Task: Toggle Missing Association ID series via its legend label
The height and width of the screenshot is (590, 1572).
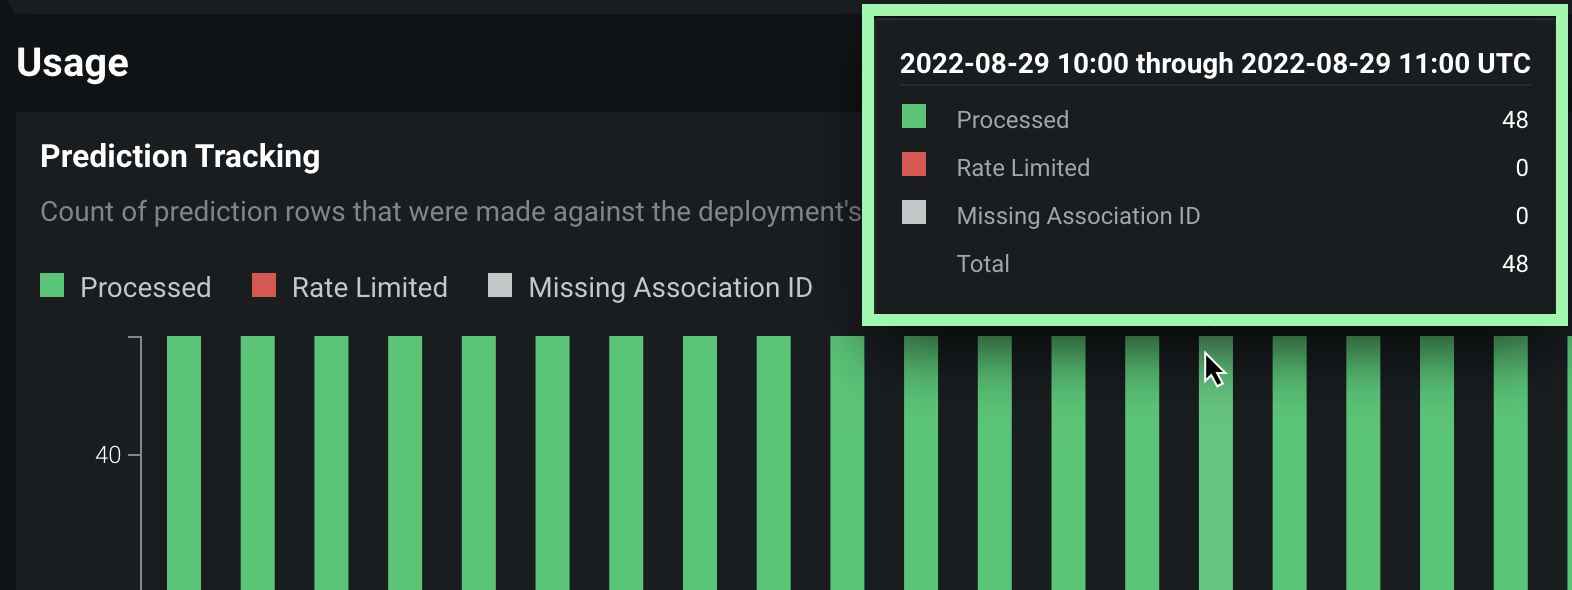Action: point(670,288)
